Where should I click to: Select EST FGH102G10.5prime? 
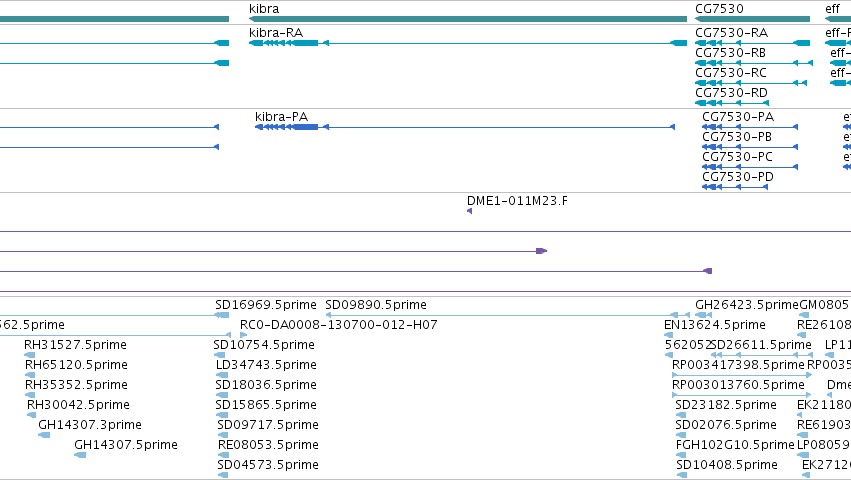pyautogui.click(x=735, y=445)
